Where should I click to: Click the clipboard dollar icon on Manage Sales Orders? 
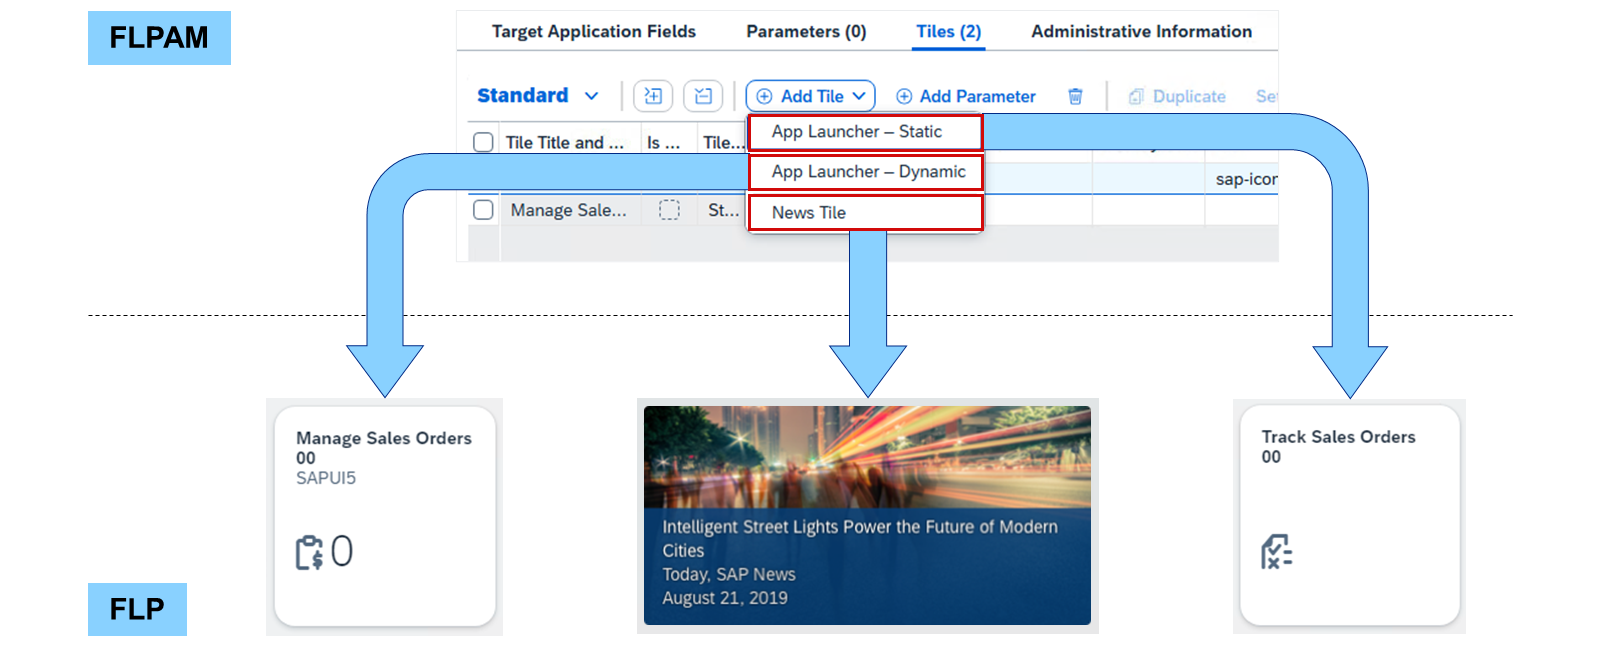pos(309,552)
